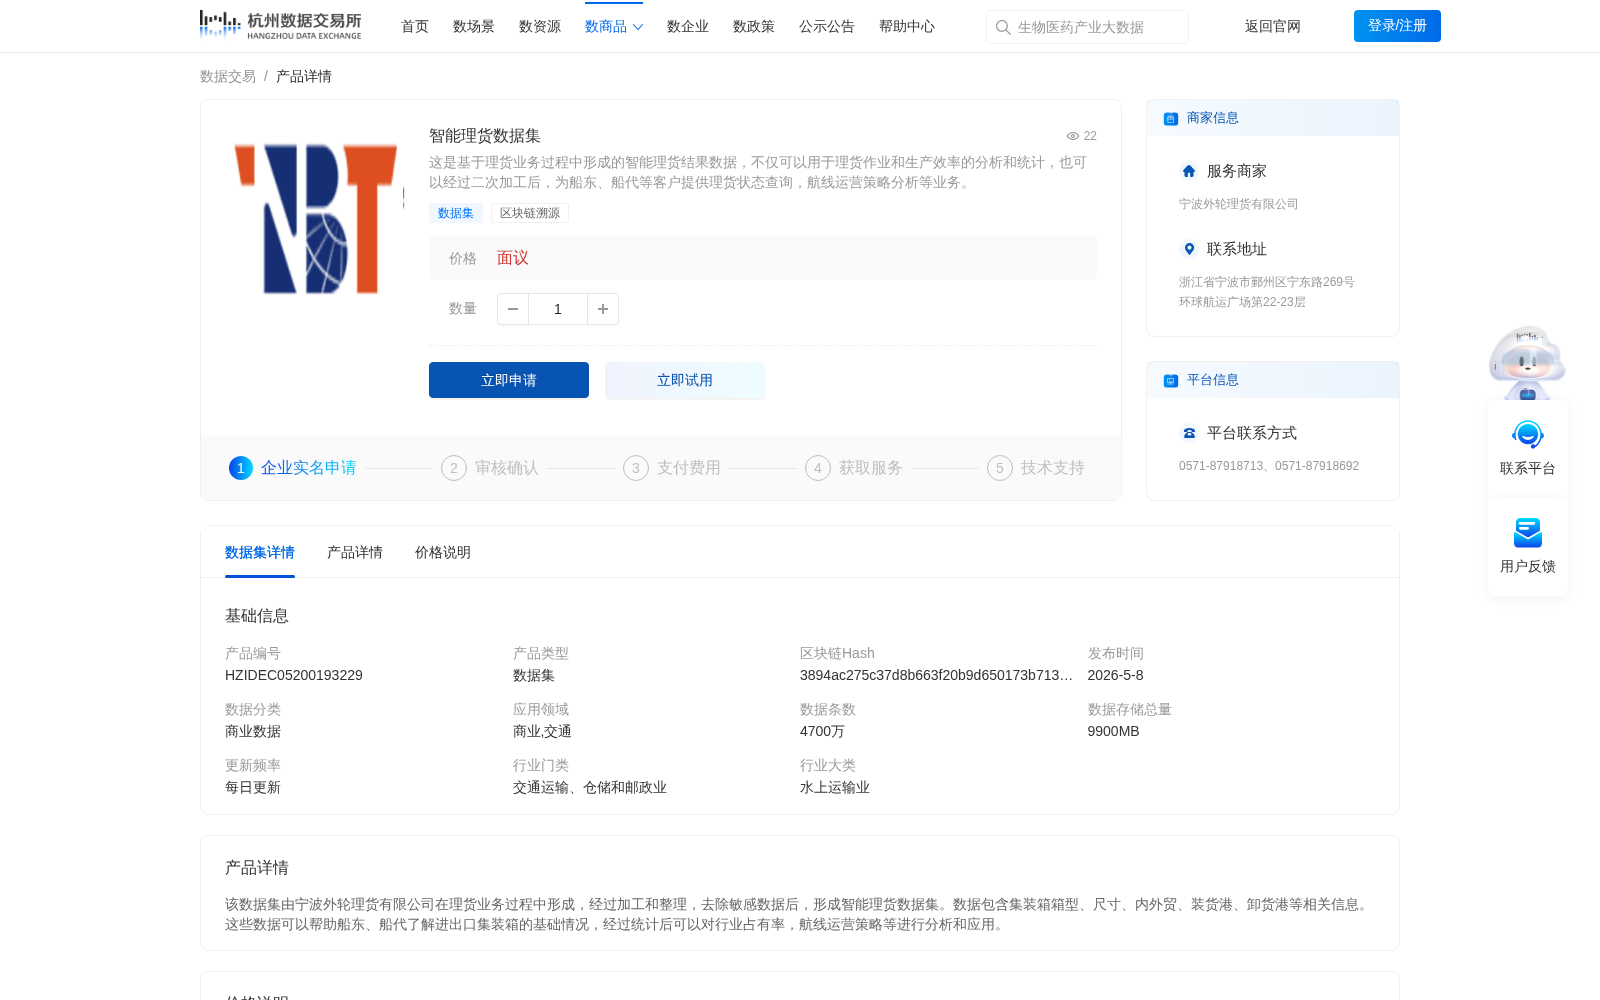Viewport: 1600px width, 1000px height.
Task: Go to 首页 in navigation
Action: tap(415, 26)
